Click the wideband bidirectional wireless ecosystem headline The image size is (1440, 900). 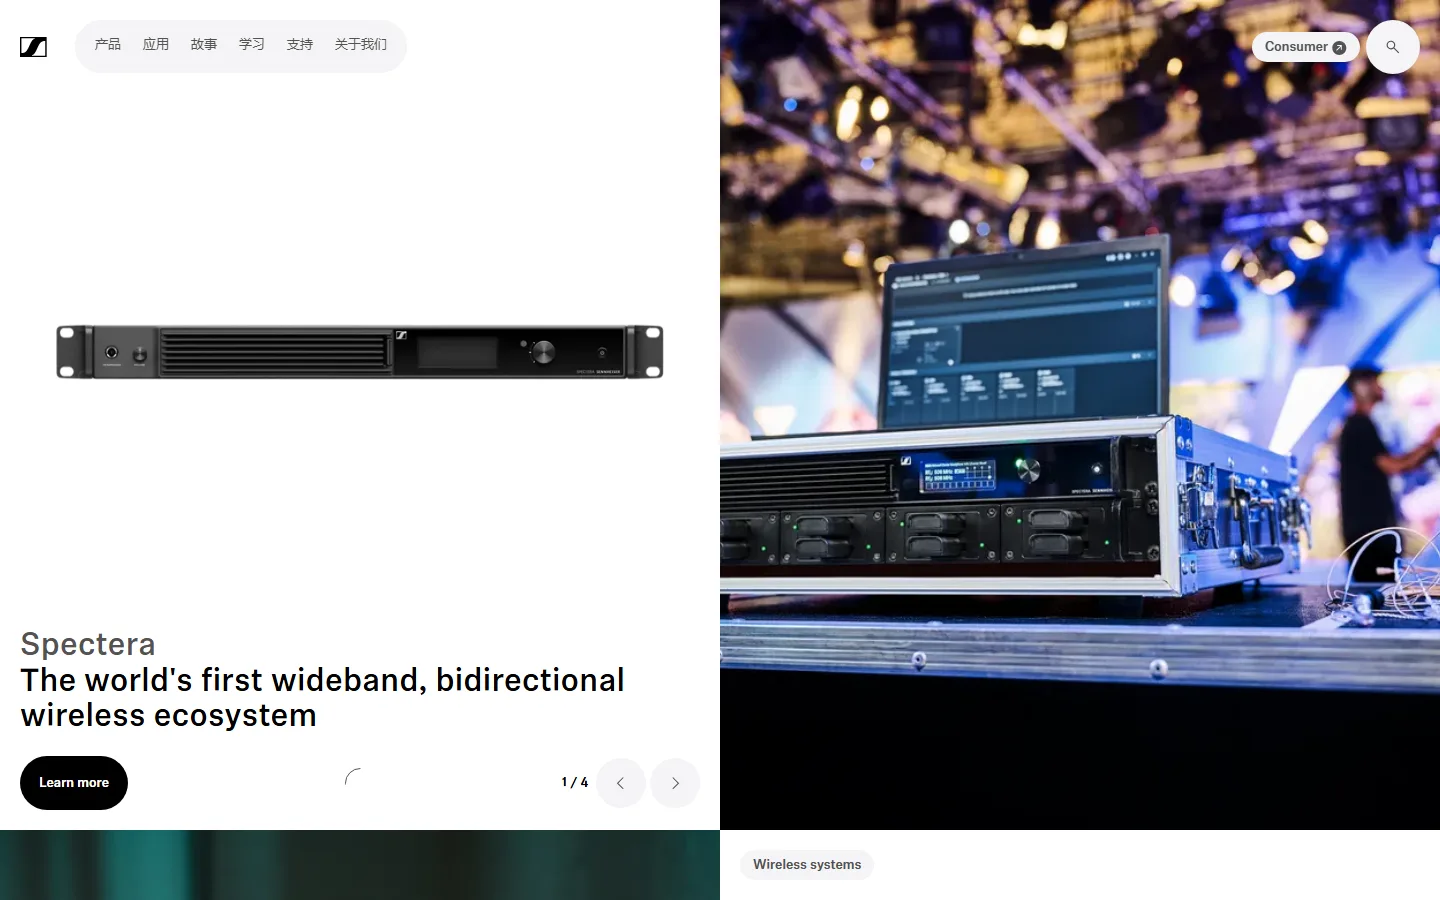point(322,698)
